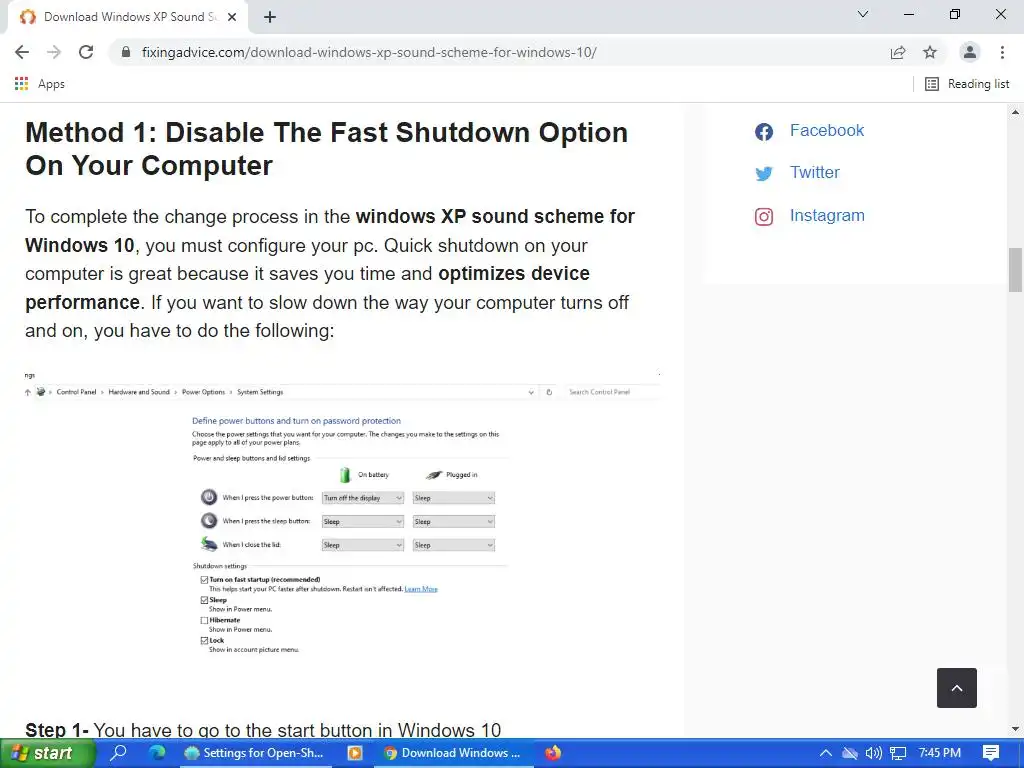Launch Microsoft Edge from taskbar
1024x768 pixels.
(x=157, y=753)
